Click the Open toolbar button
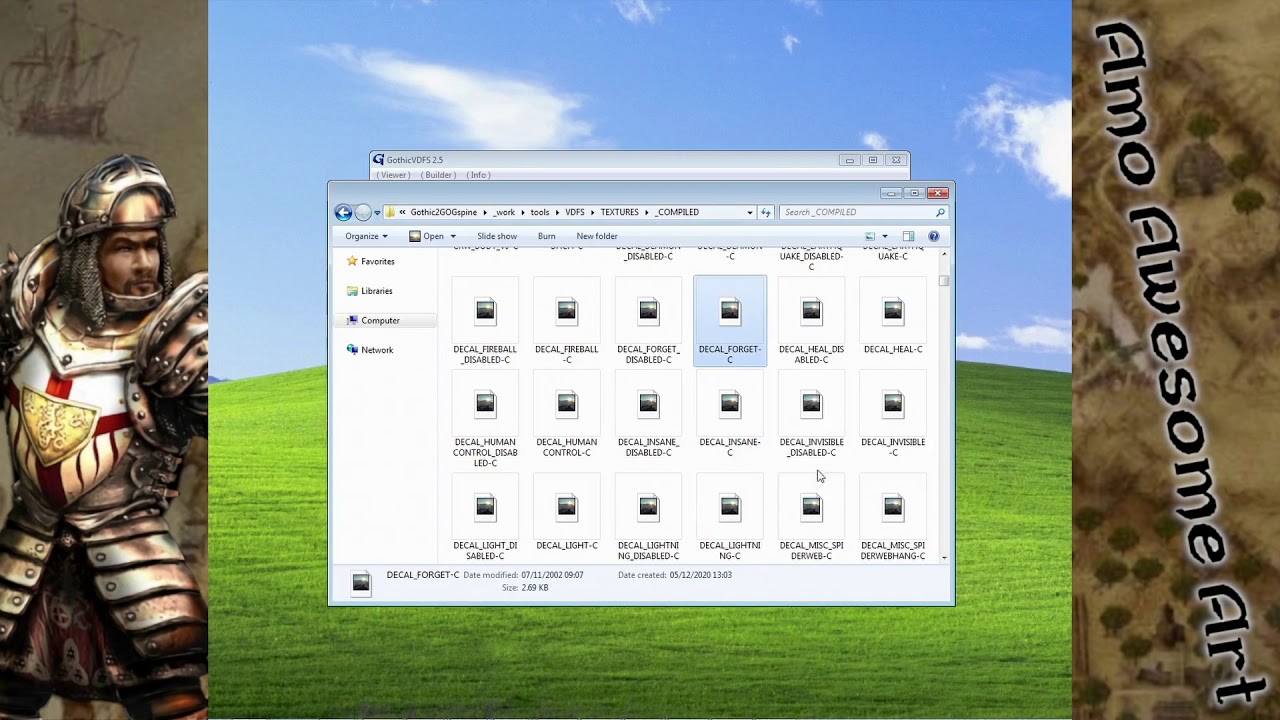 click(x=427, y=236)
